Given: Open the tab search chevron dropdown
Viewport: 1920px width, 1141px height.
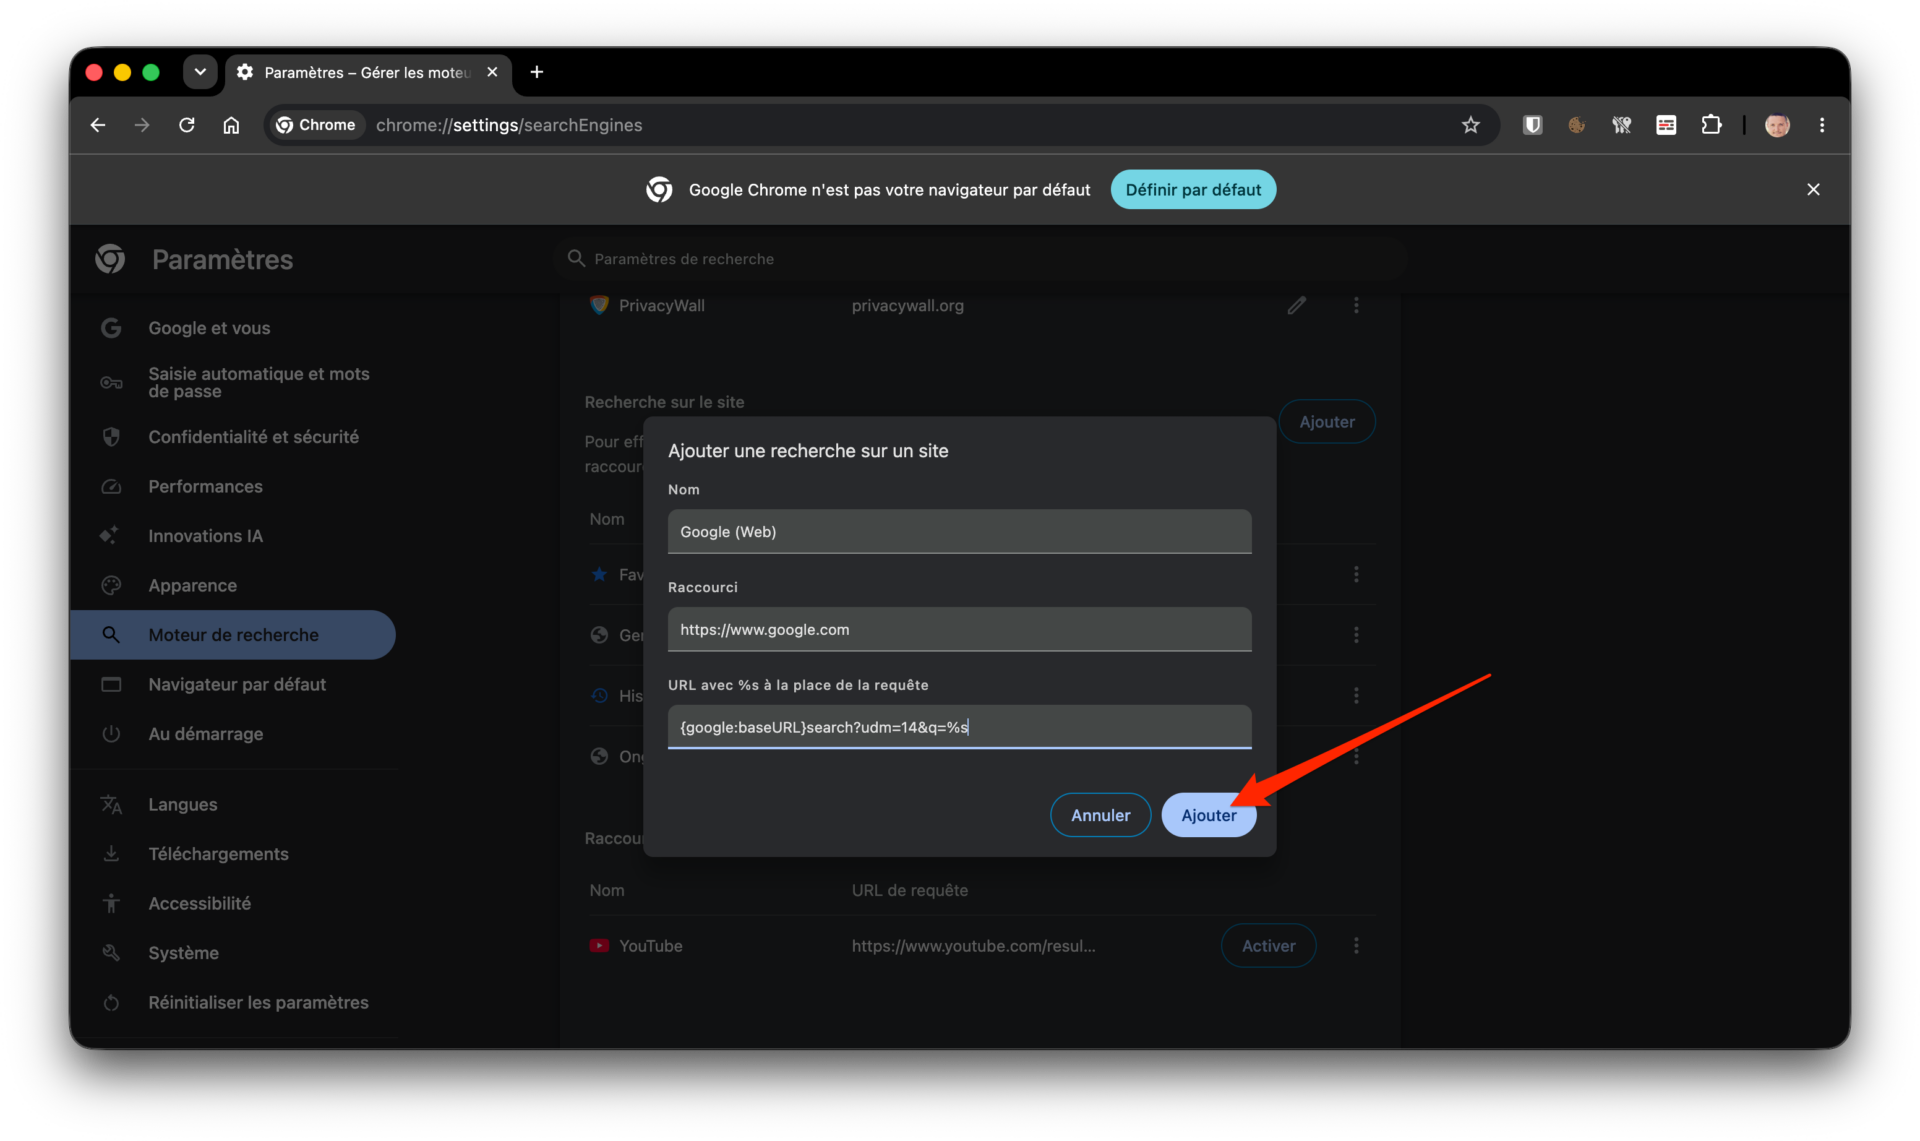Looking at the screenshot, I should [200, 72].
